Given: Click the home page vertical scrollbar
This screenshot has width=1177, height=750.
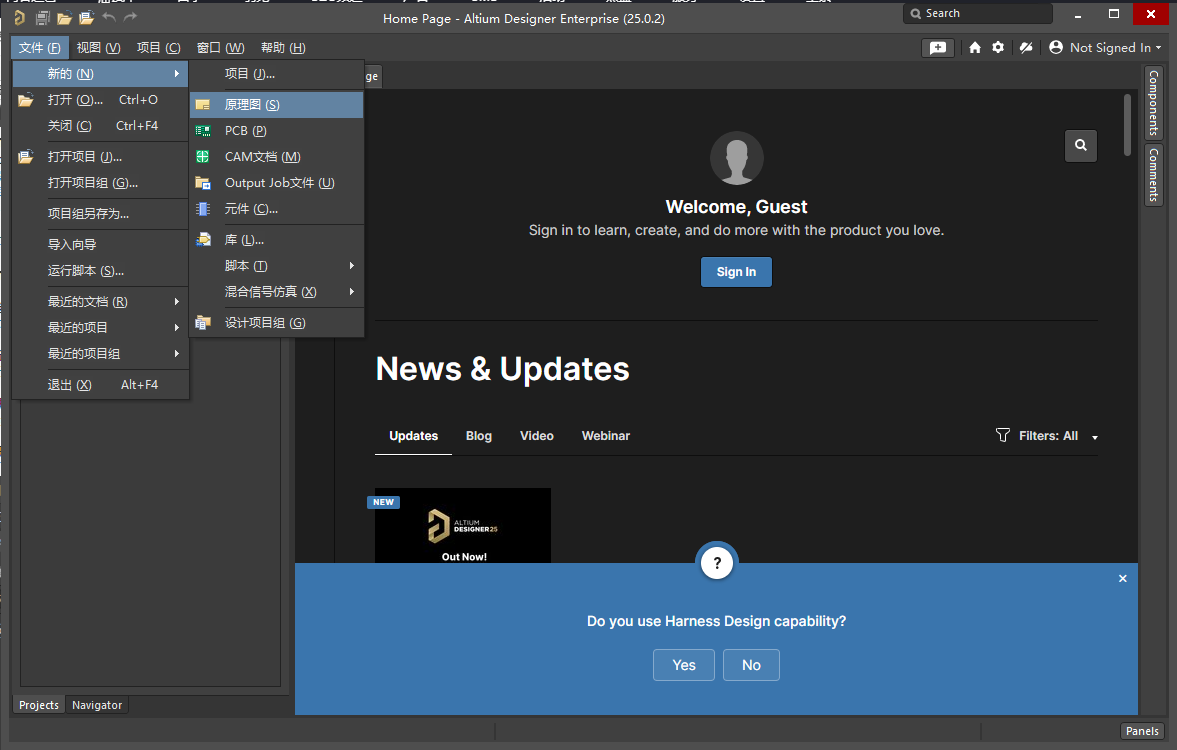Looking at the screenshot, I should pyautogui.click(x=1127, y=125).
